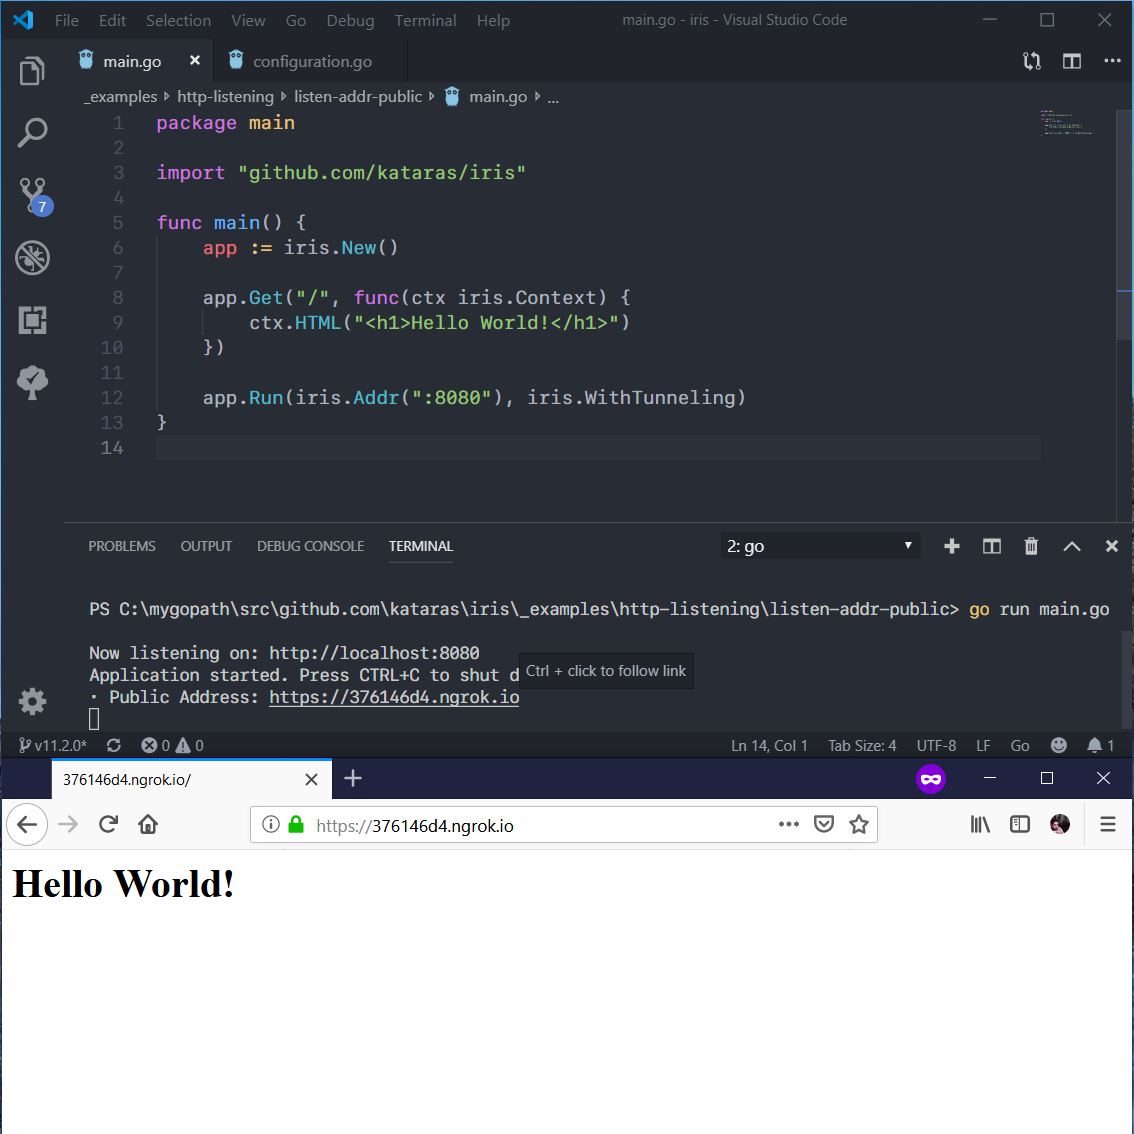Open the View menu
Screen dimensions: 1134x1134
coord(248,20)
